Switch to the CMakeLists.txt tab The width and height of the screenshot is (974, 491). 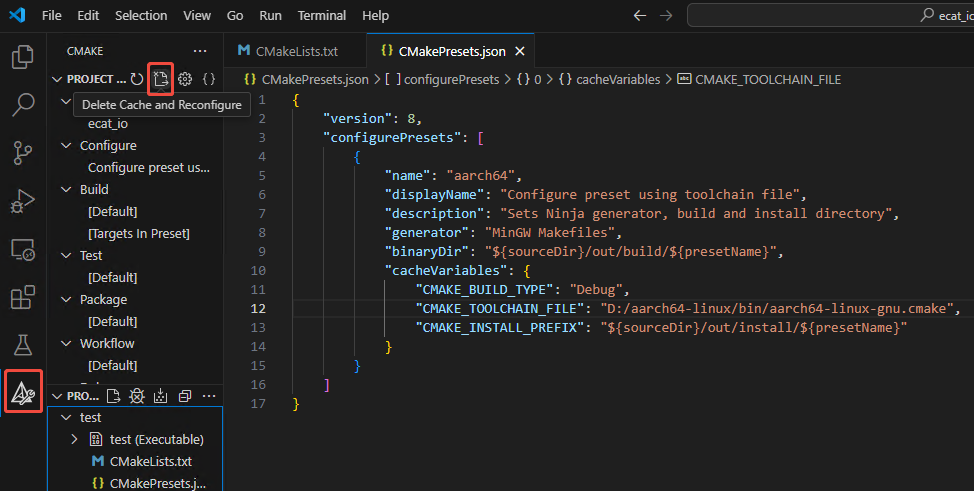[295, 51]
